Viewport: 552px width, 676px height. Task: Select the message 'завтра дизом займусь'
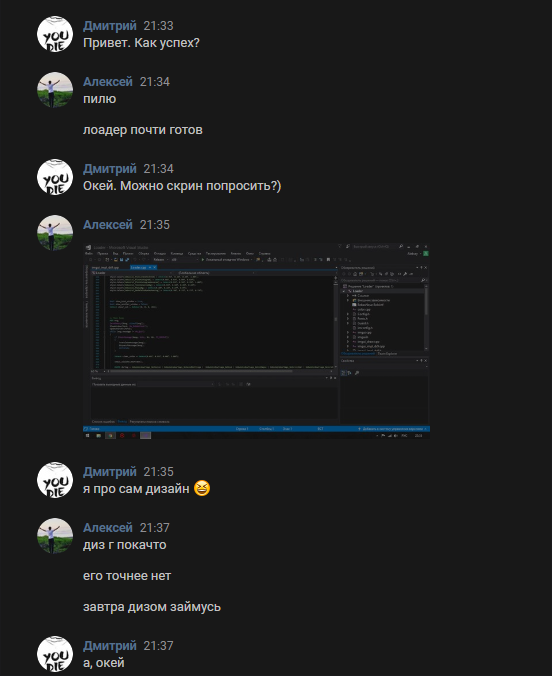(152, 607)
